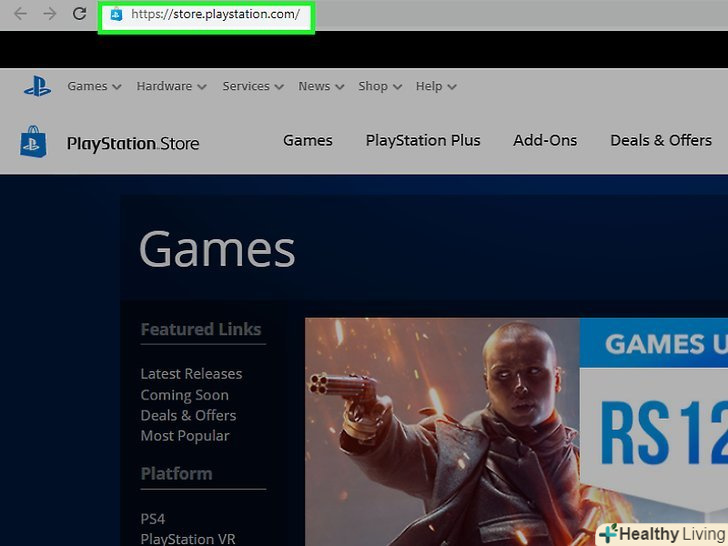Screen dimensions: 728x546
Task: Open the Services dropdown menu
Action: (253, 86)
